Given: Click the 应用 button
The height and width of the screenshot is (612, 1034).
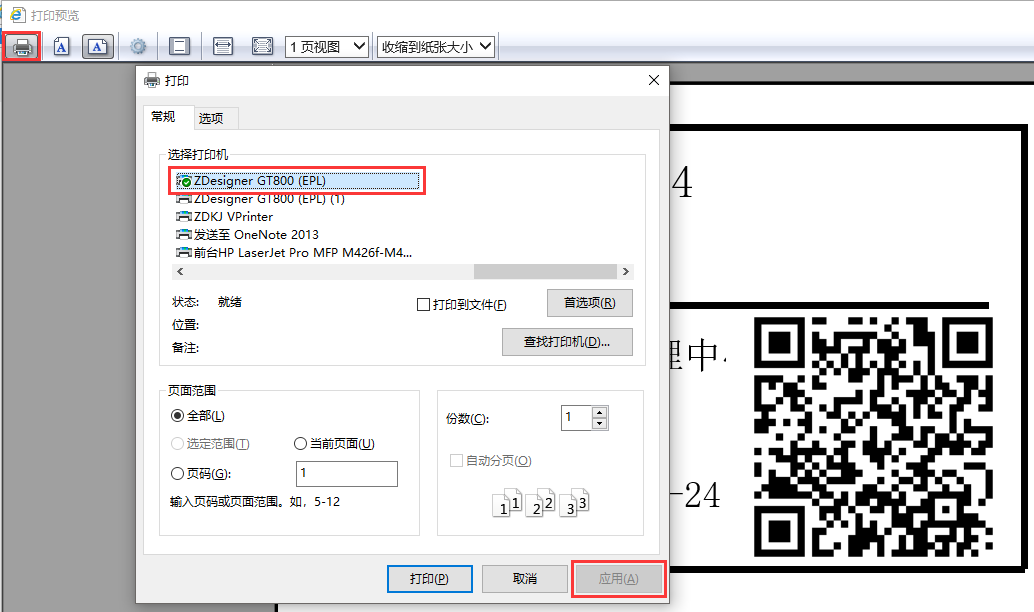Looking at the screenshot, I should (x=618, y=578).
